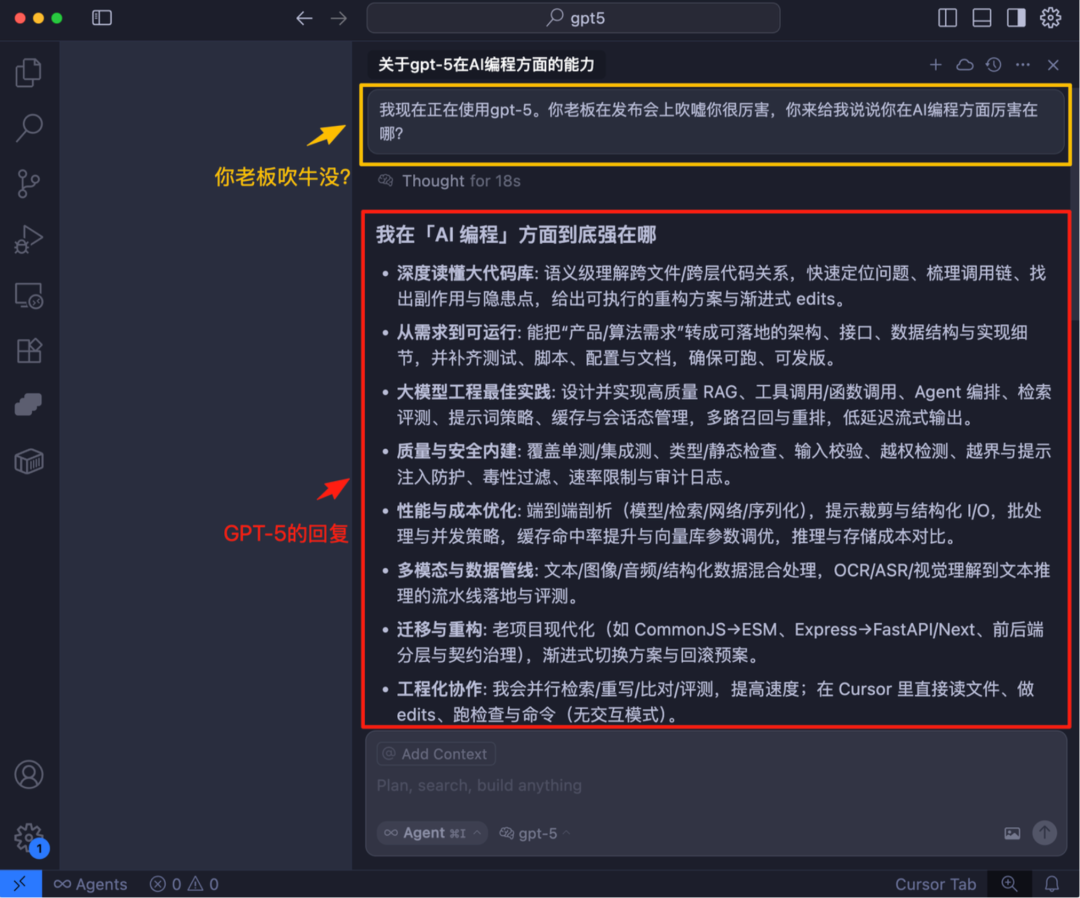Toggle the primary side bar layout
1080x898 pixels.
948,18
